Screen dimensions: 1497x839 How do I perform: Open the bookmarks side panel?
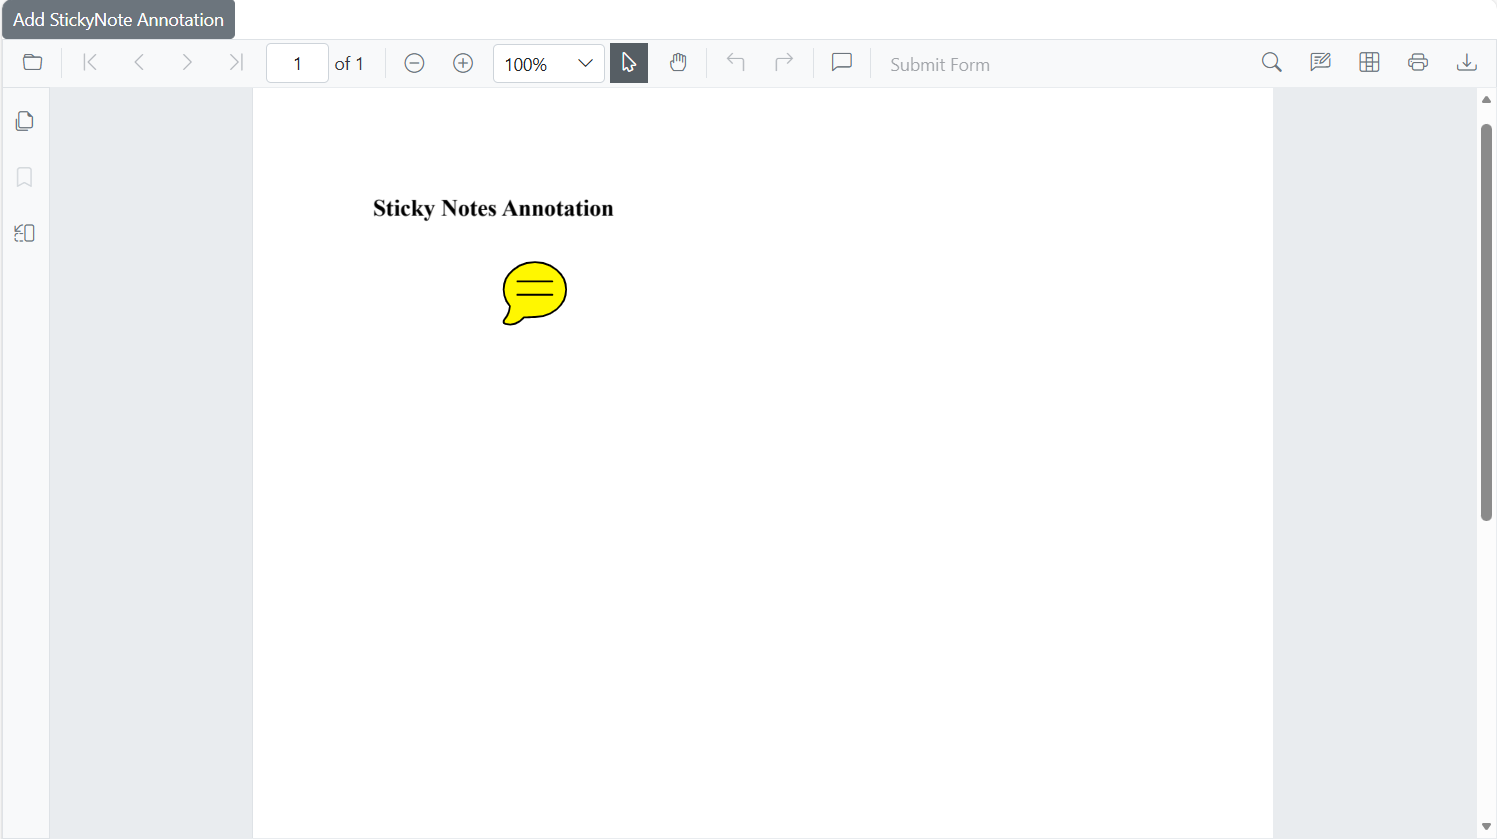coord(25,177)
